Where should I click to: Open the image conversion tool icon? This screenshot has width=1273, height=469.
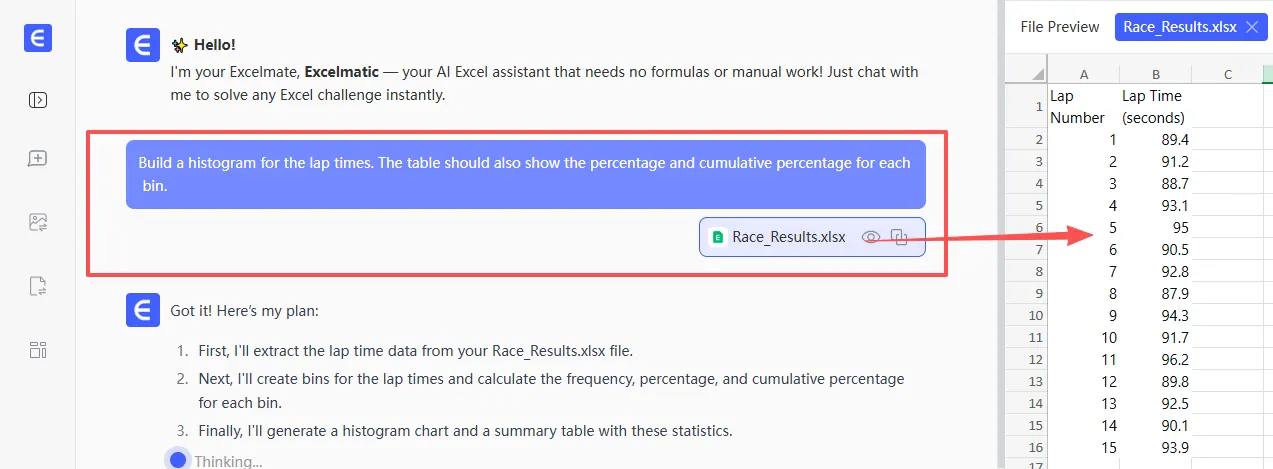(x=38, y=222)
